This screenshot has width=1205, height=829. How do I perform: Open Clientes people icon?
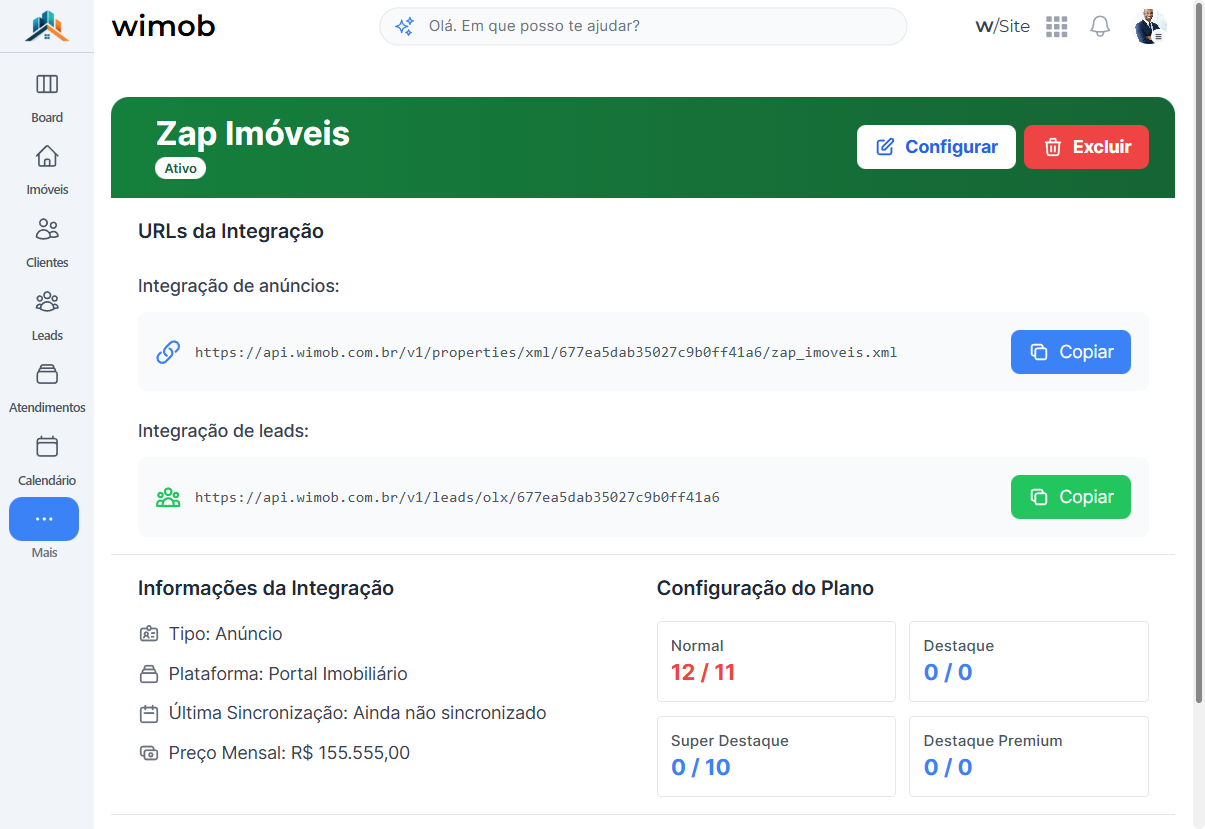pos(47,229)
